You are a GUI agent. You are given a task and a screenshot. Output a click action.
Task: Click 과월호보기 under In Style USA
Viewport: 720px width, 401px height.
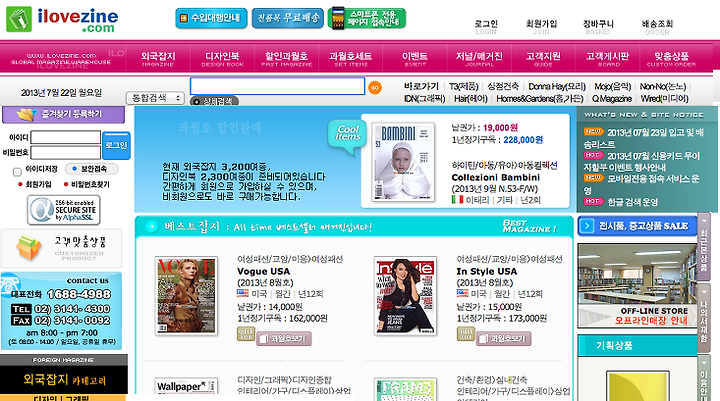(503, 339)
